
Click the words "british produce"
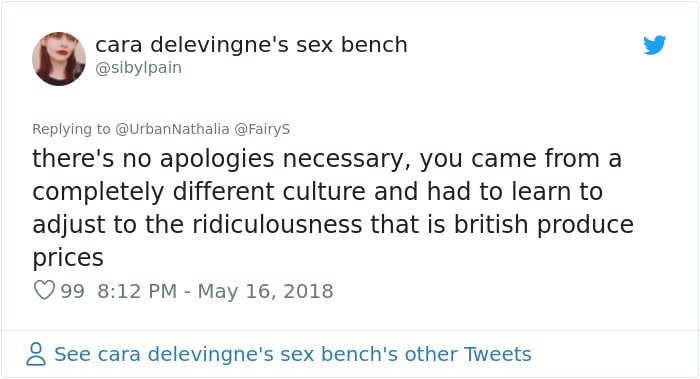click(544, 225)
